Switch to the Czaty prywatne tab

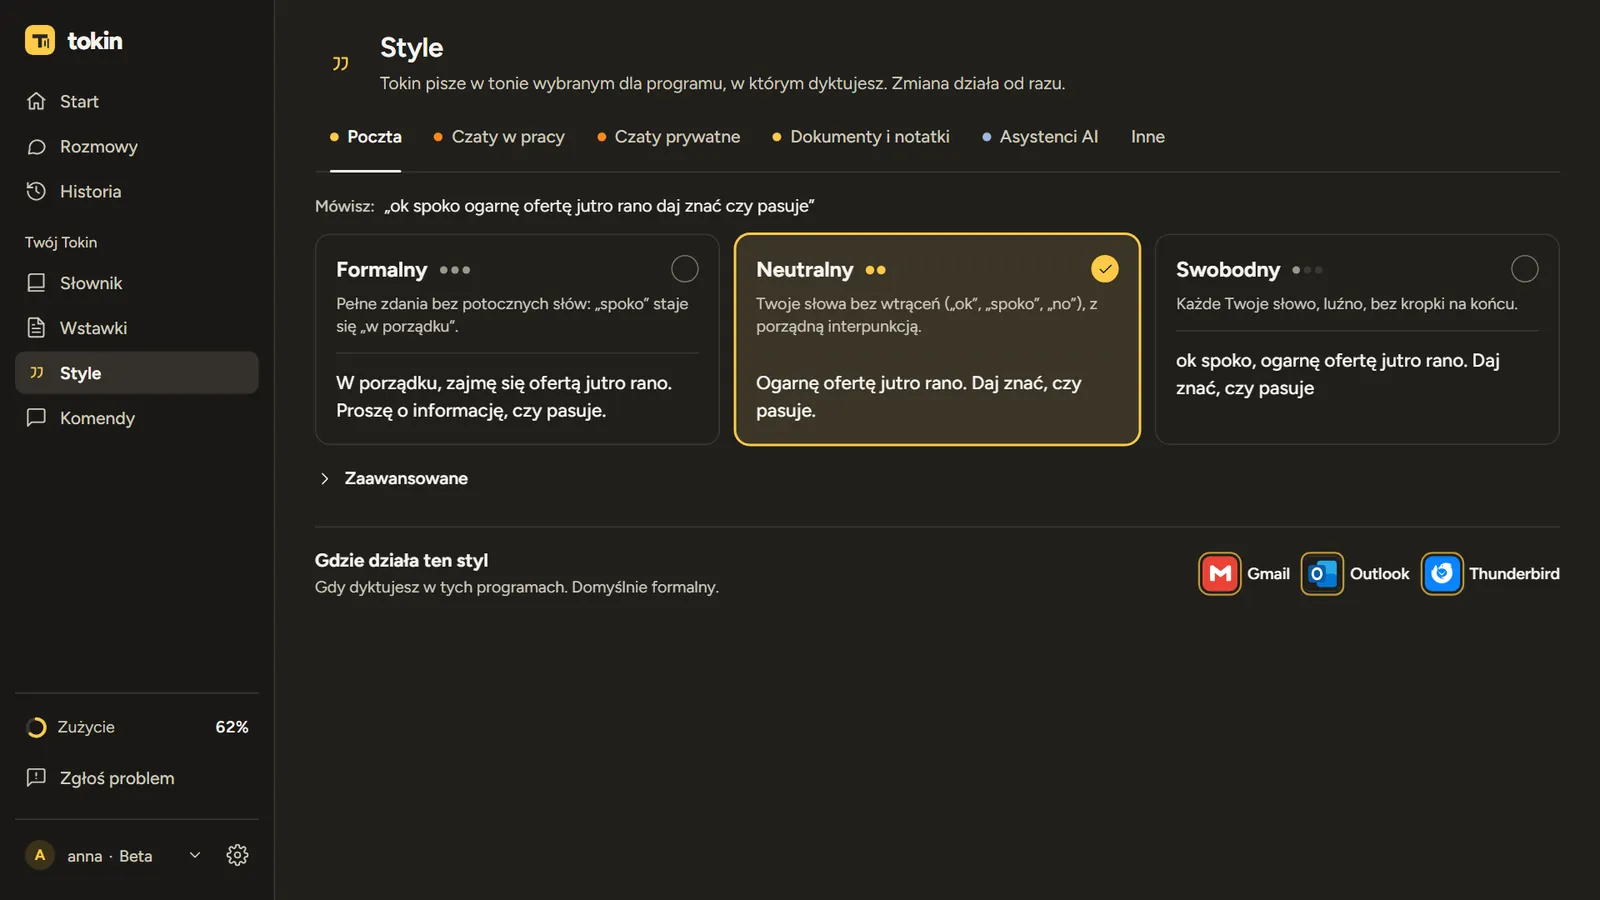pyautogui.click(x=668, y=137)
